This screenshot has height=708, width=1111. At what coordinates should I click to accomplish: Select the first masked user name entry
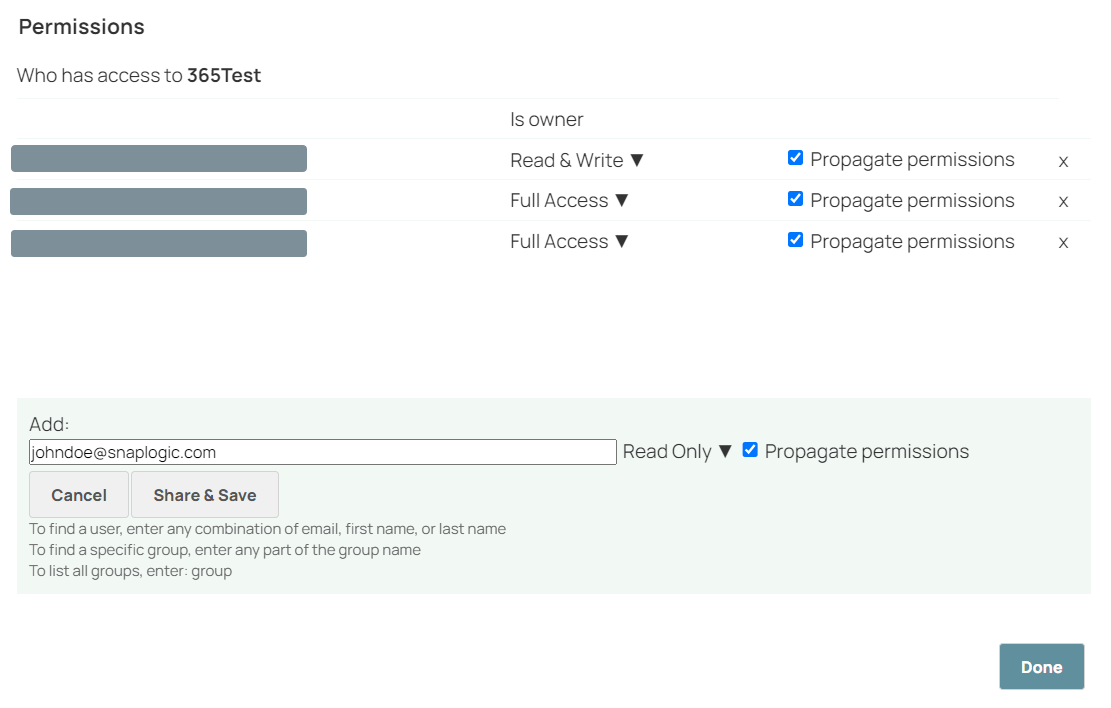[x=158, y=158]
